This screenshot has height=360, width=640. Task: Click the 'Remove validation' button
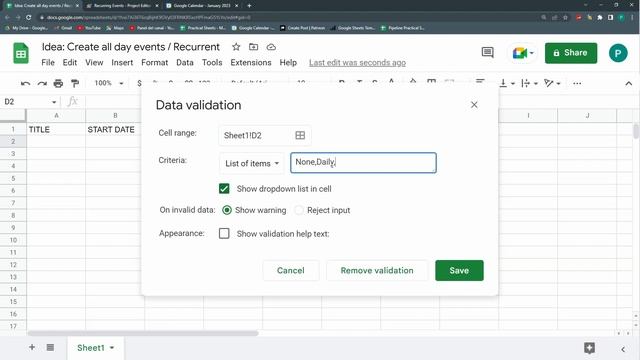(x=377, y=270)
